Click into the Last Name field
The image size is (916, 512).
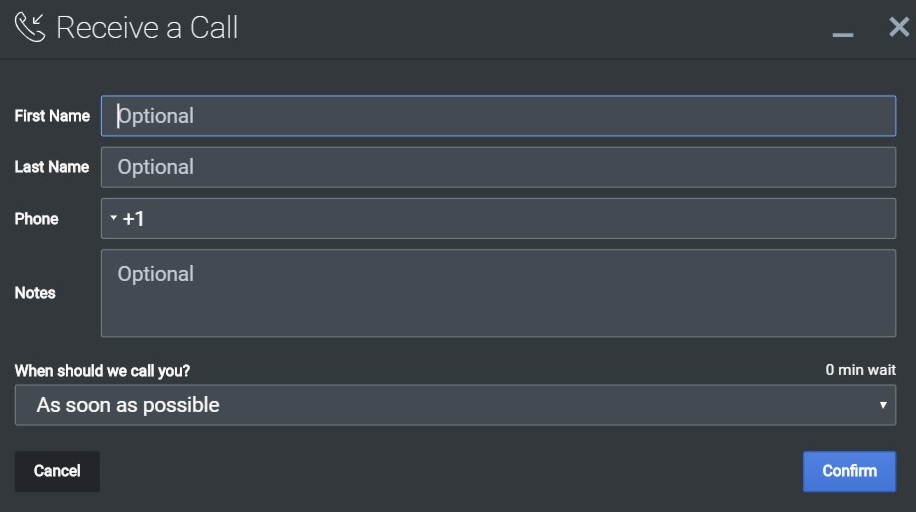498,167
